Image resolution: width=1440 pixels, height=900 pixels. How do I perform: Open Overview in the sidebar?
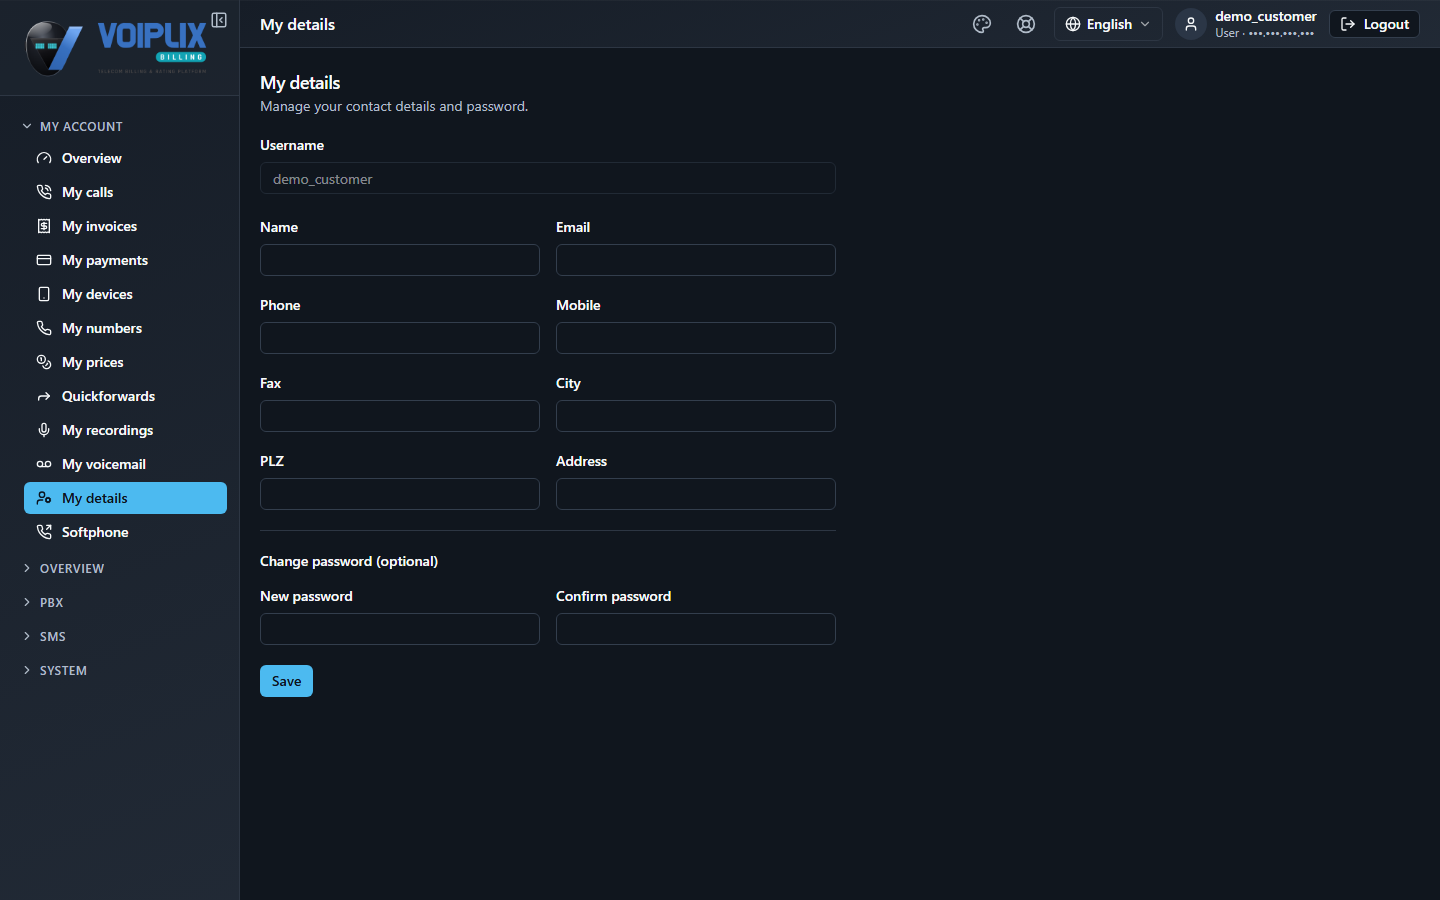tap(125, 158)
